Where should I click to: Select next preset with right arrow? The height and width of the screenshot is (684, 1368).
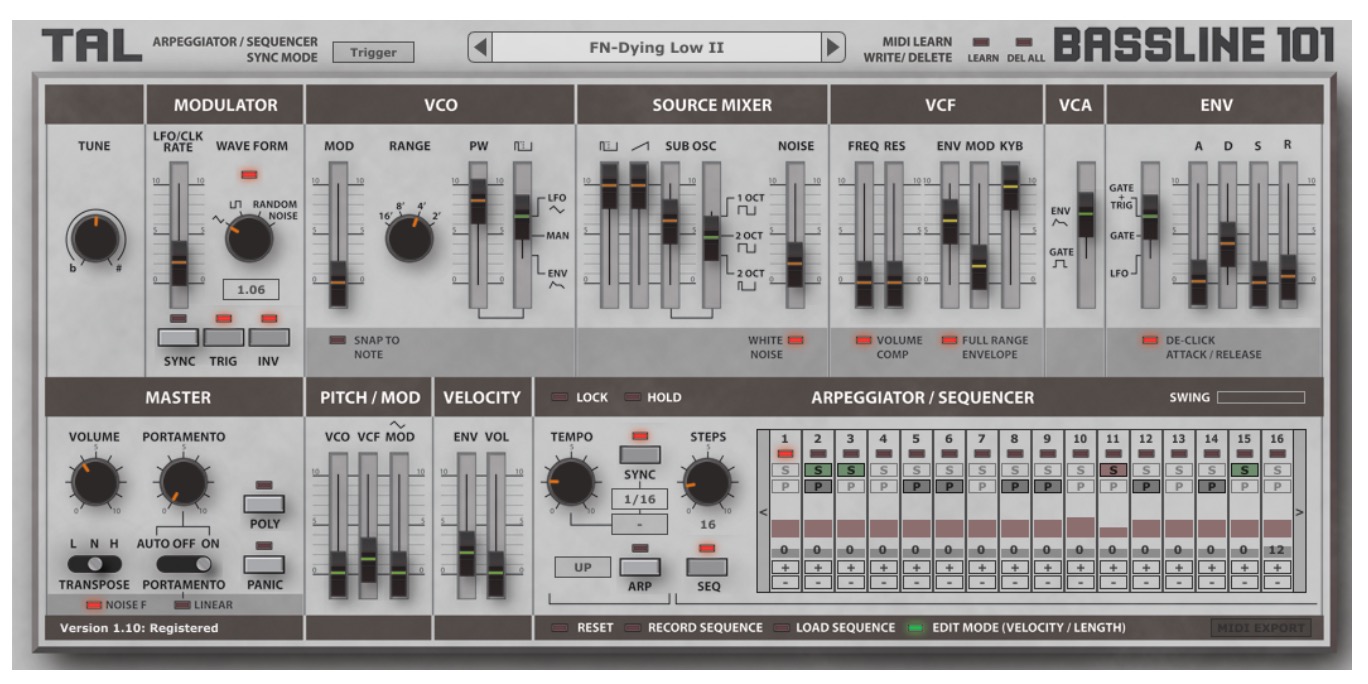[831, 47]
